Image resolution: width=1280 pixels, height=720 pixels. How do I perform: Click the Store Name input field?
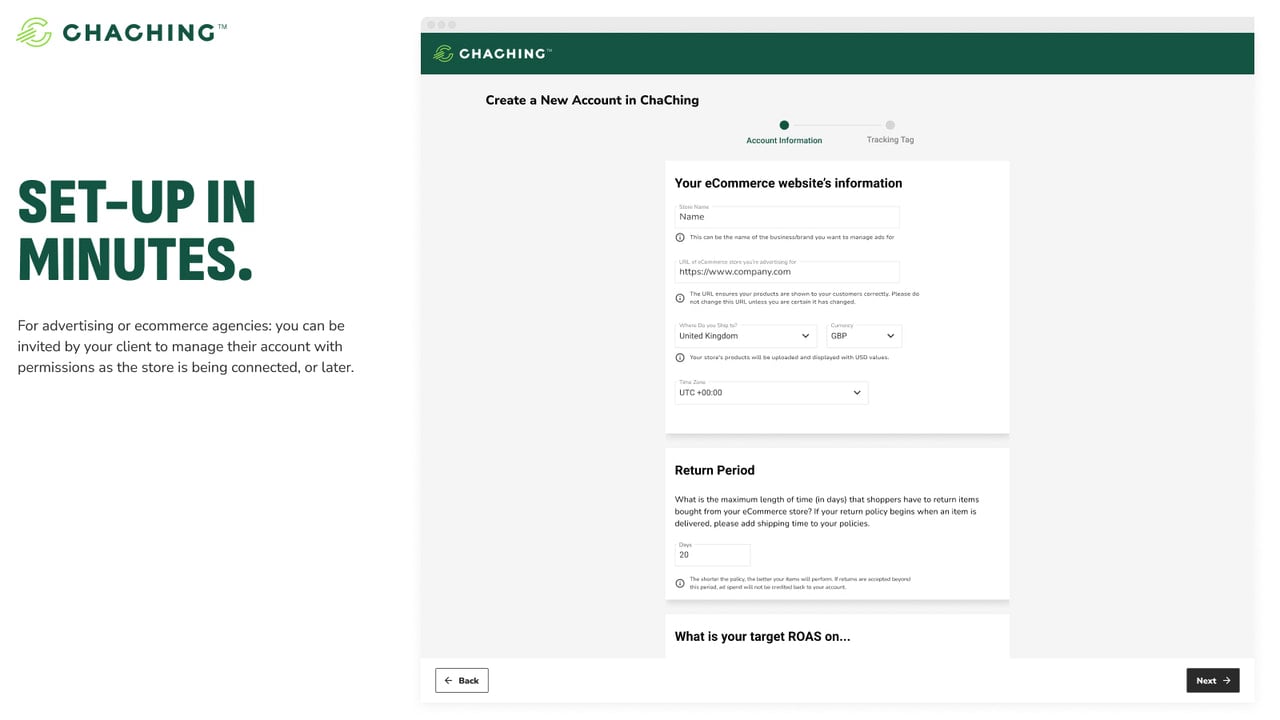787,216
